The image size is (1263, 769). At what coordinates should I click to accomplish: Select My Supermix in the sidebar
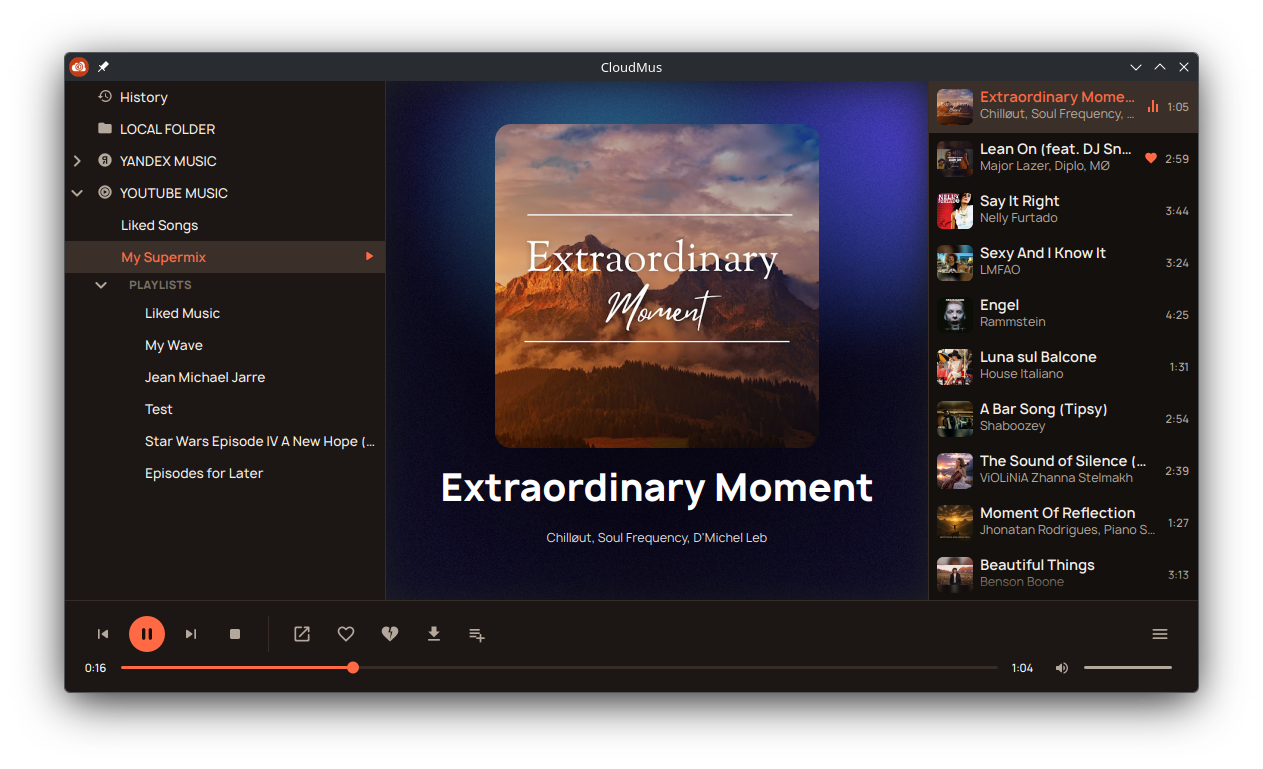pyautogui.click(x=225, y=257)
